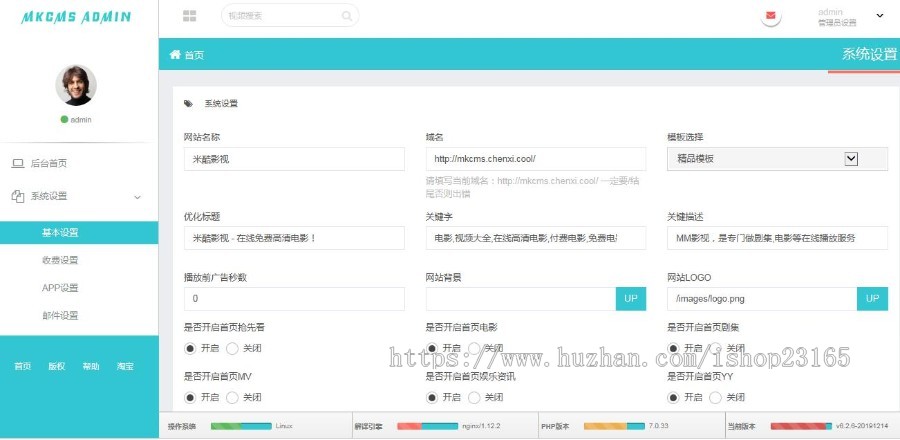Click the home icon in breadcrumb
Image resolution: width=900 pixels, height=440 pixels.
pyautogui.click(x=176, y=55)
